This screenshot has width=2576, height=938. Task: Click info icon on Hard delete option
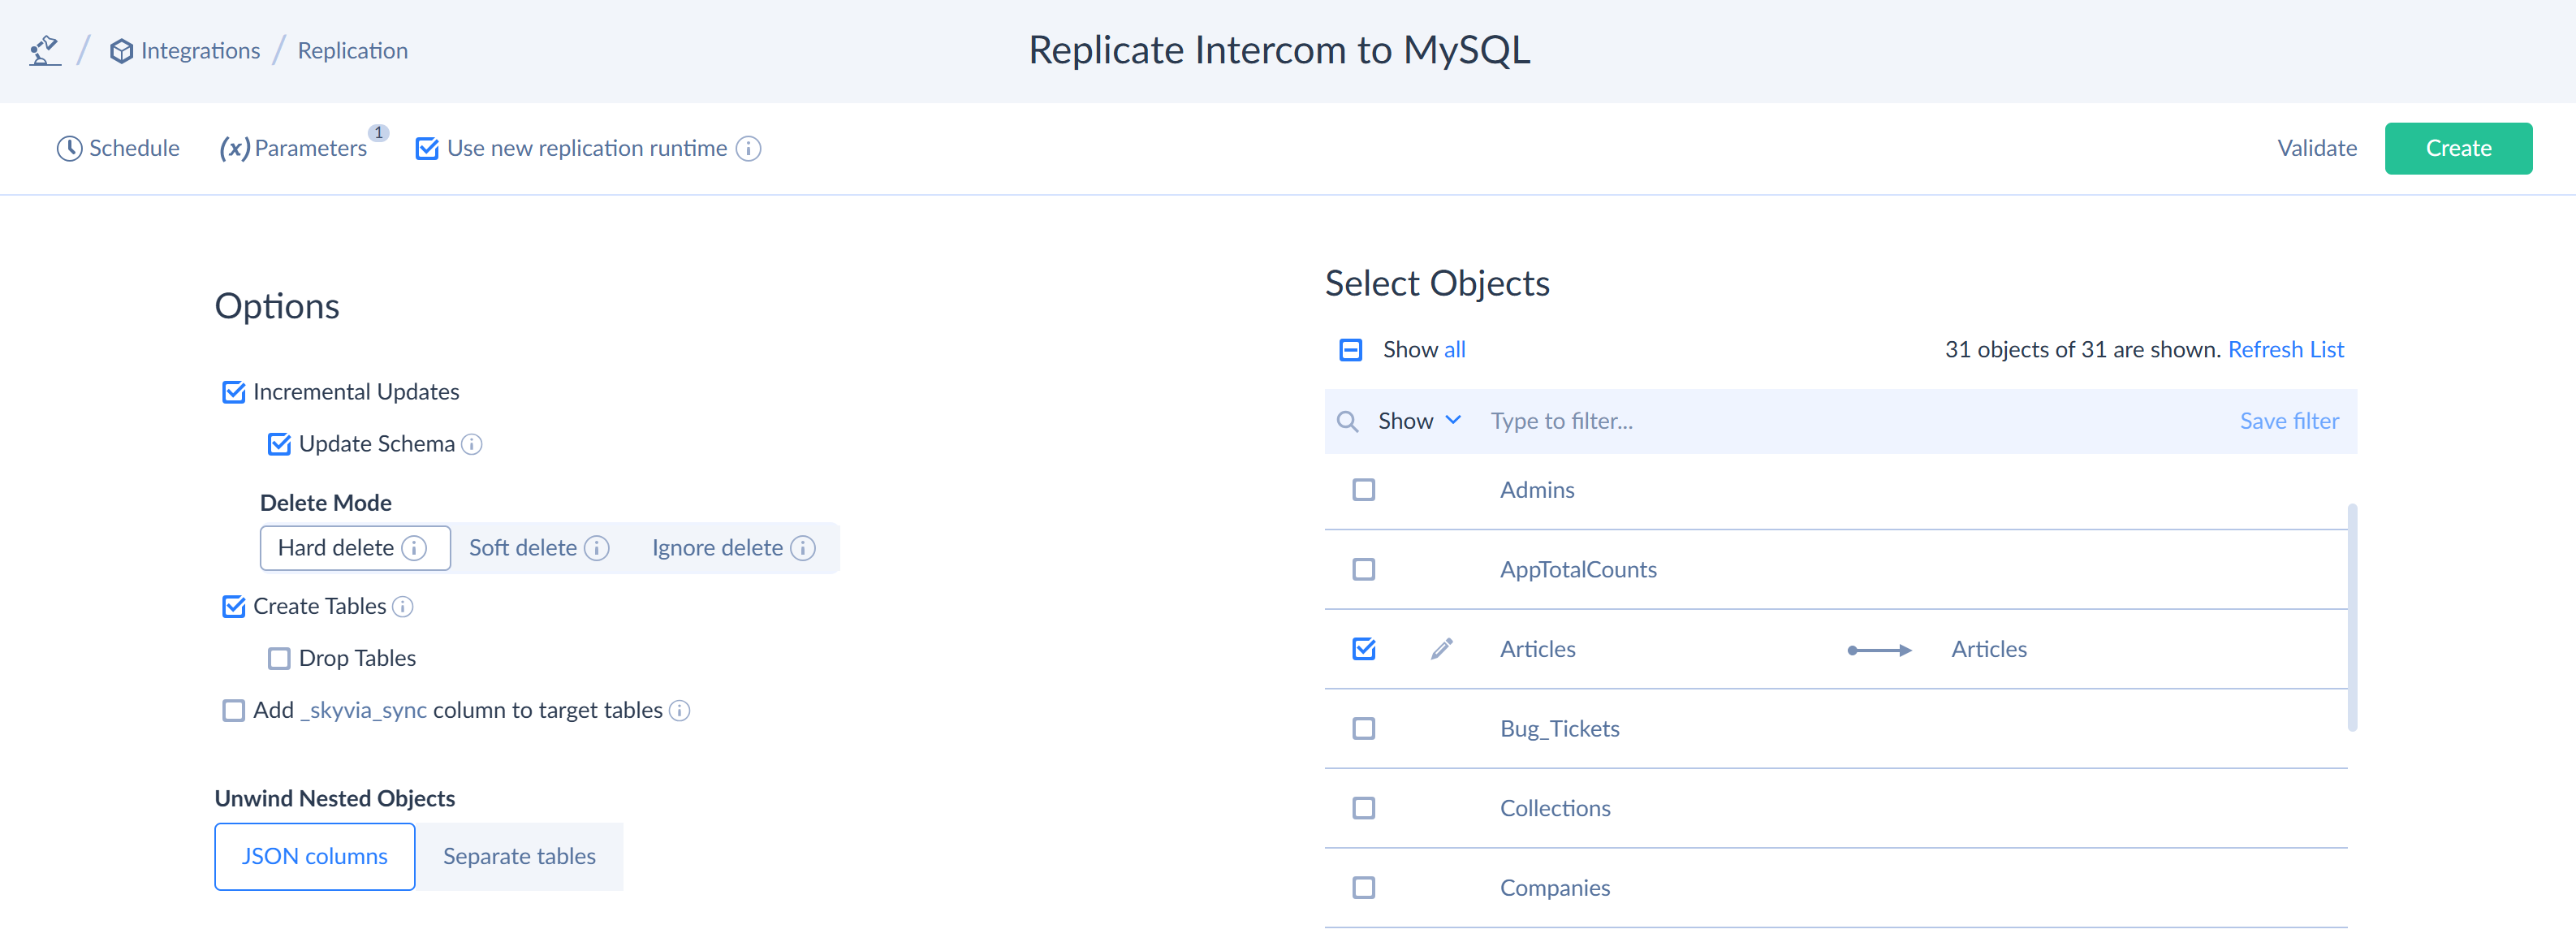click(x=414, y=548)
